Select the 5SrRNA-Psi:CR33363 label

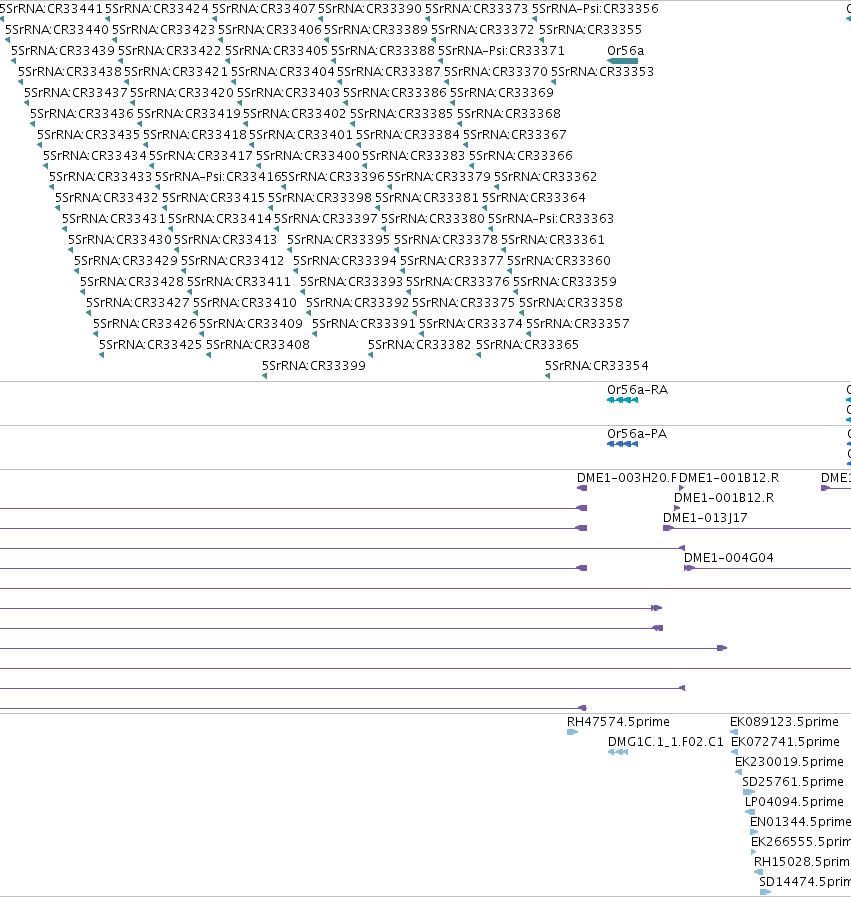point(551,219)
